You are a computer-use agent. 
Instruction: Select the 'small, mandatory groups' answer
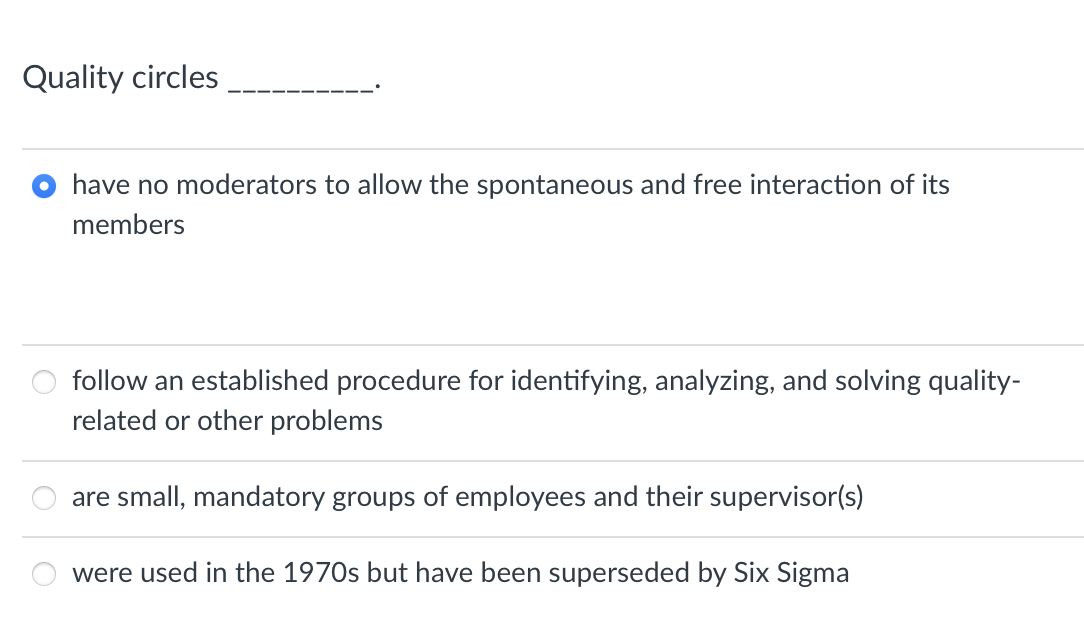44,497
